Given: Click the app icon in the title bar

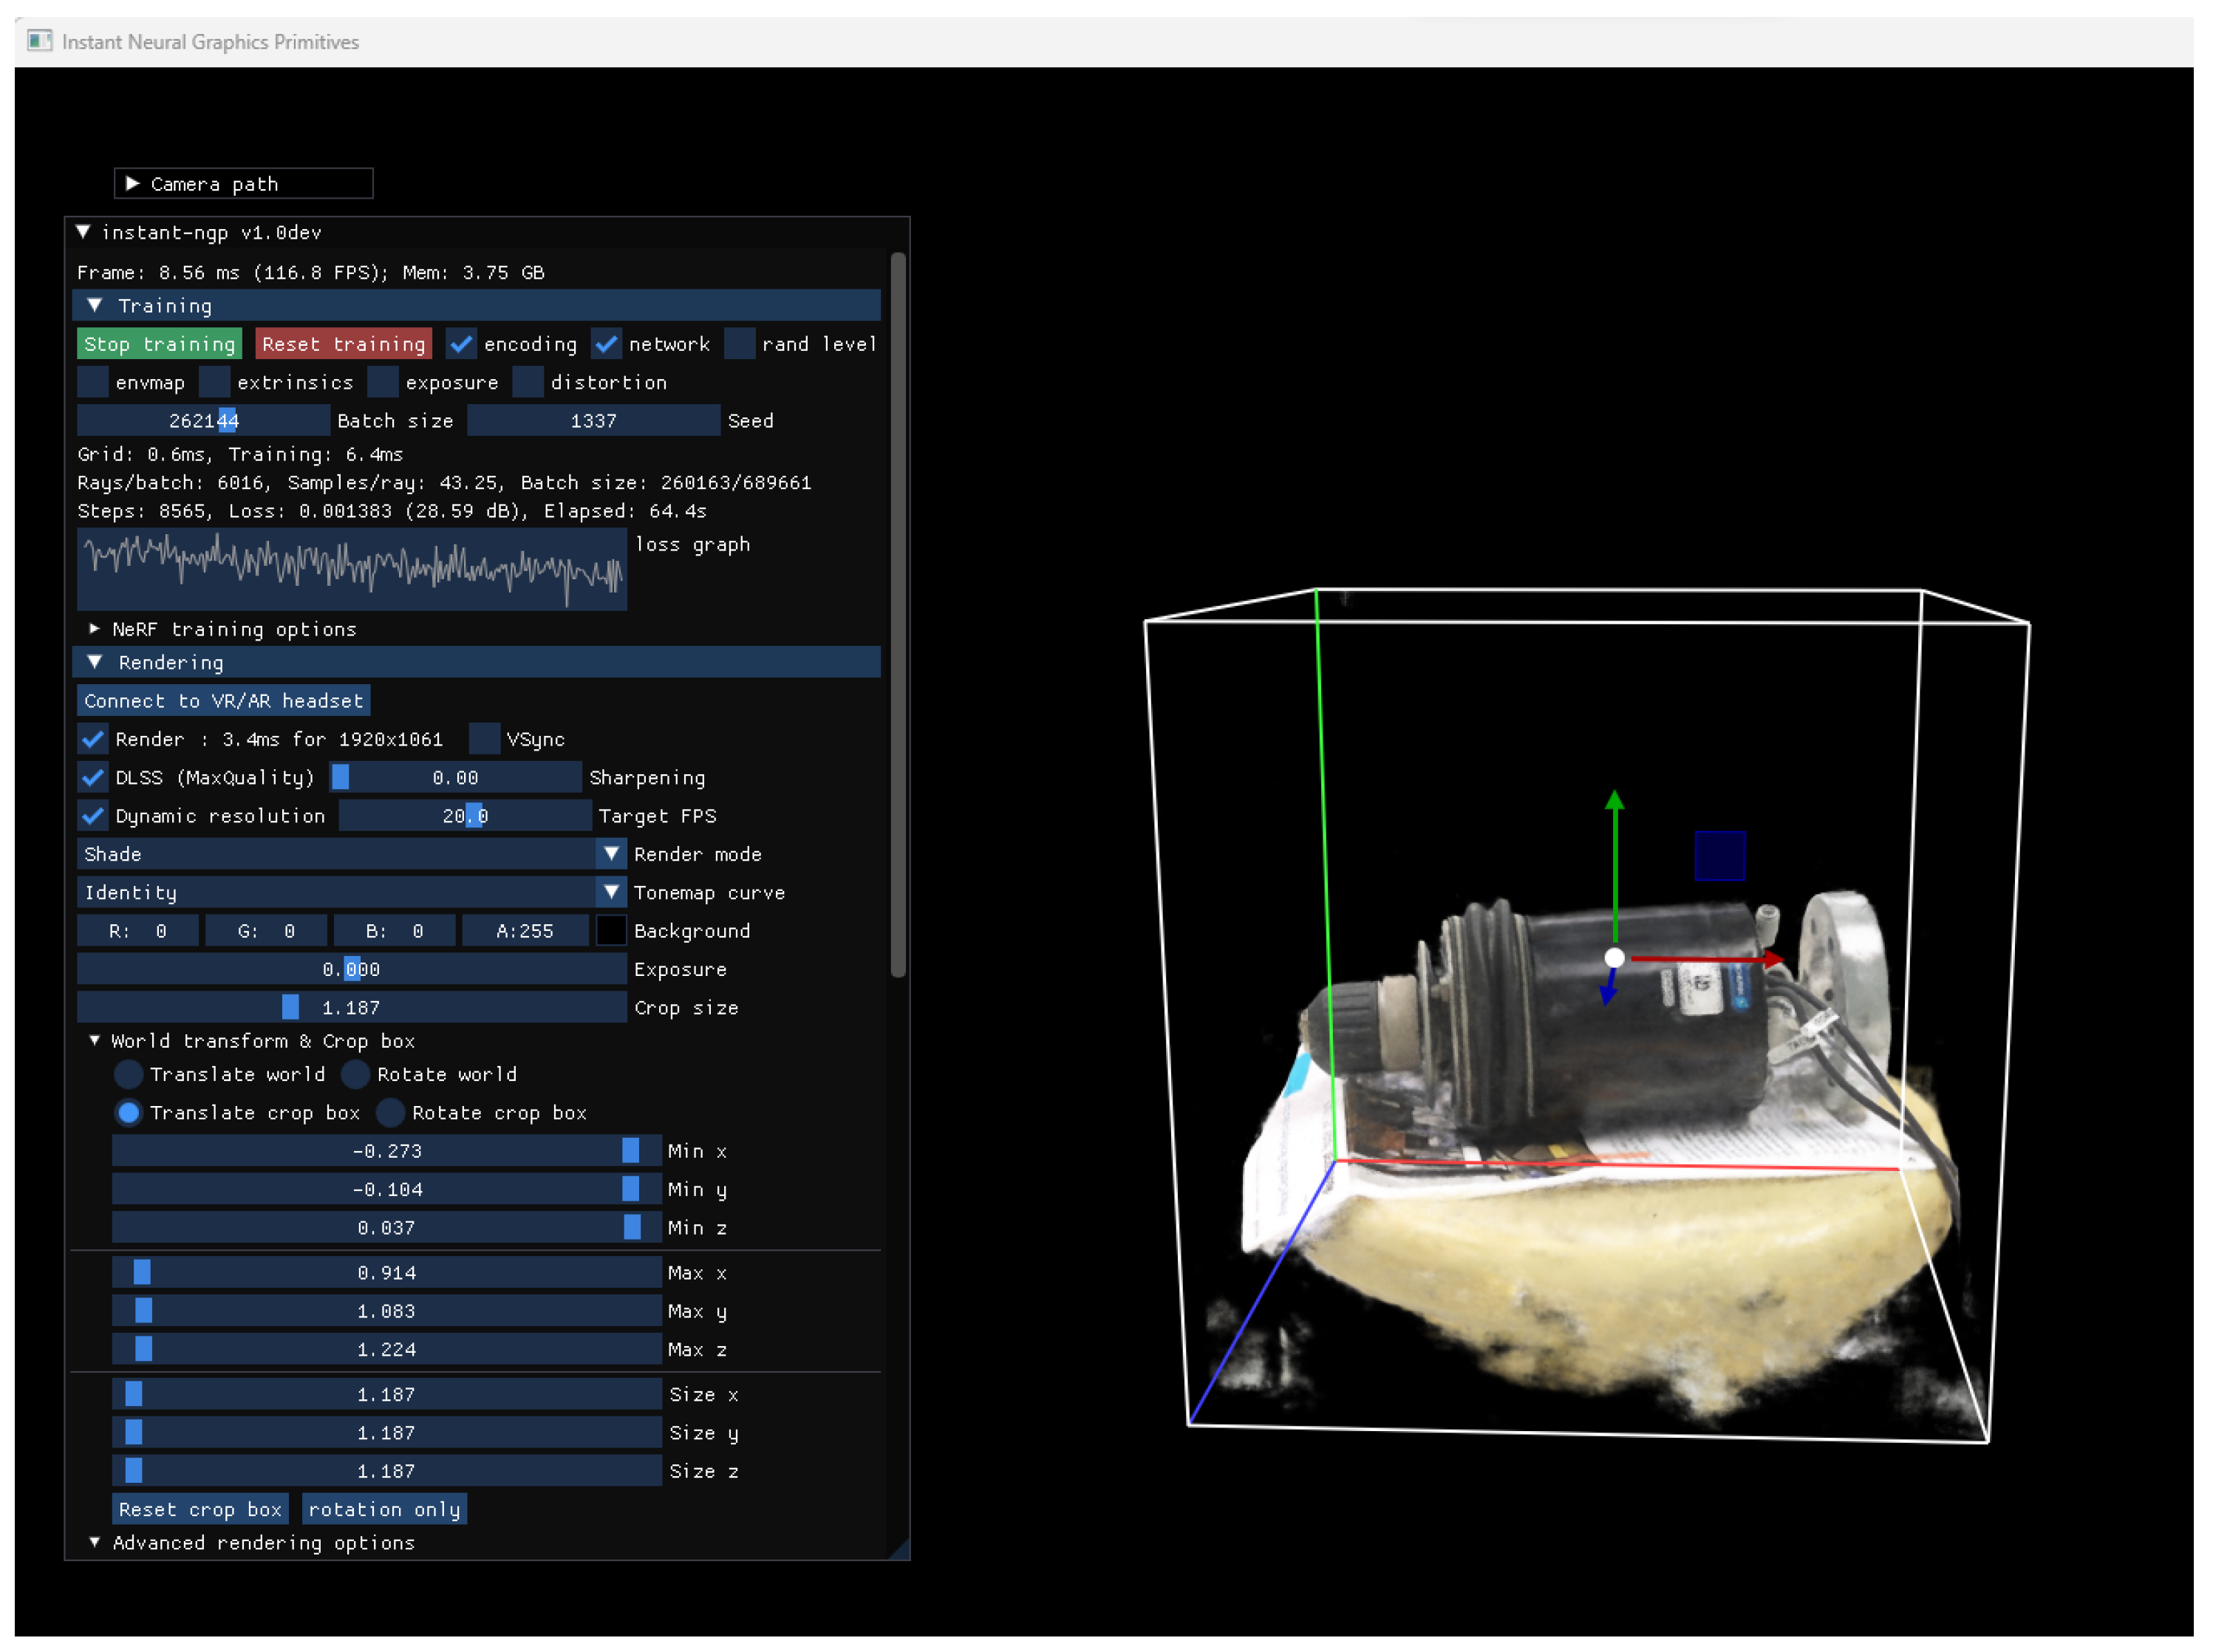Looking at the screenshot, I should click(39, 41).
